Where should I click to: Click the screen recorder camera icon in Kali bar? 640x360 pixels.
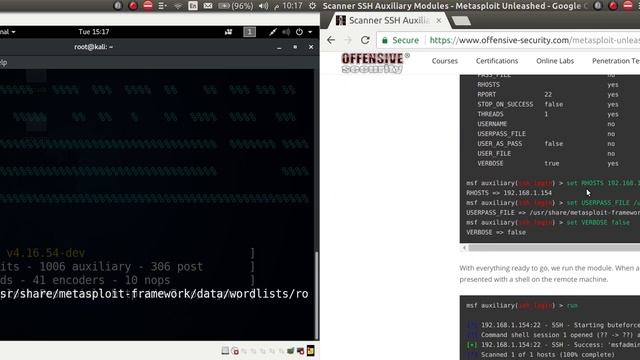(x=228, y=31)
